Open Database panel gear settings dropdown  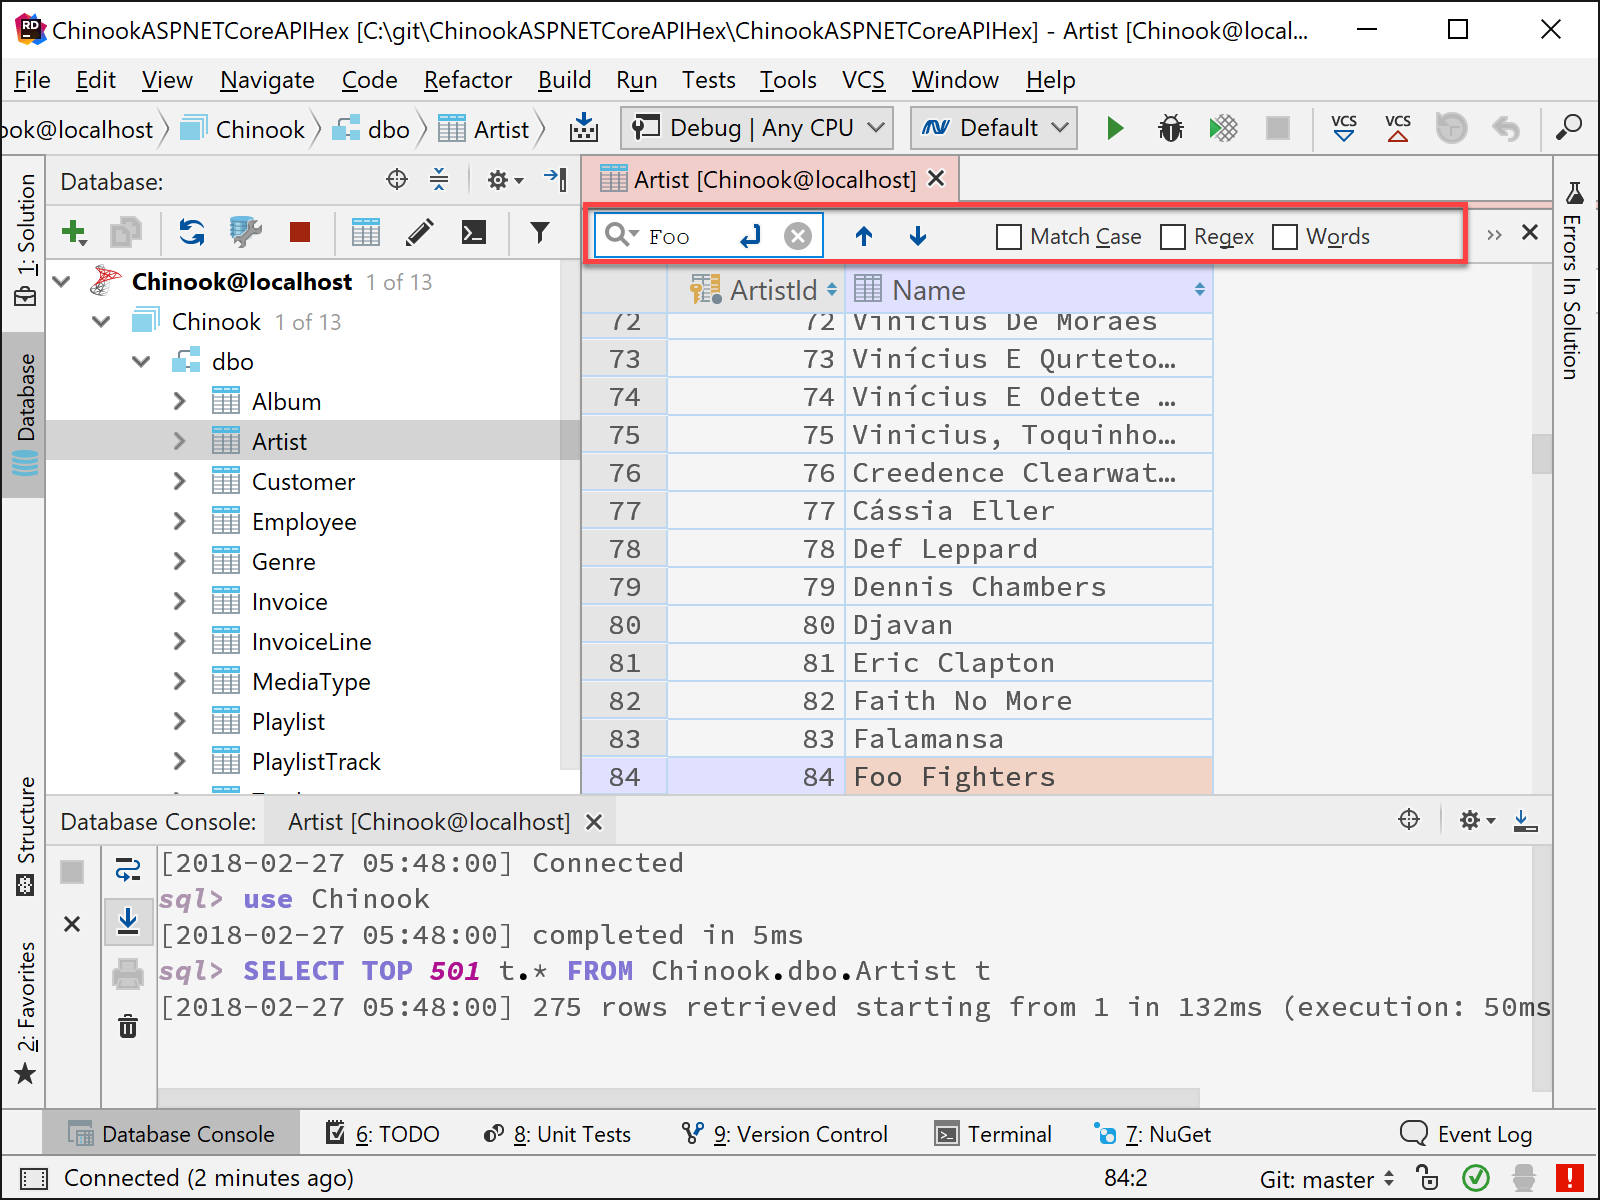tap(505, 180)
